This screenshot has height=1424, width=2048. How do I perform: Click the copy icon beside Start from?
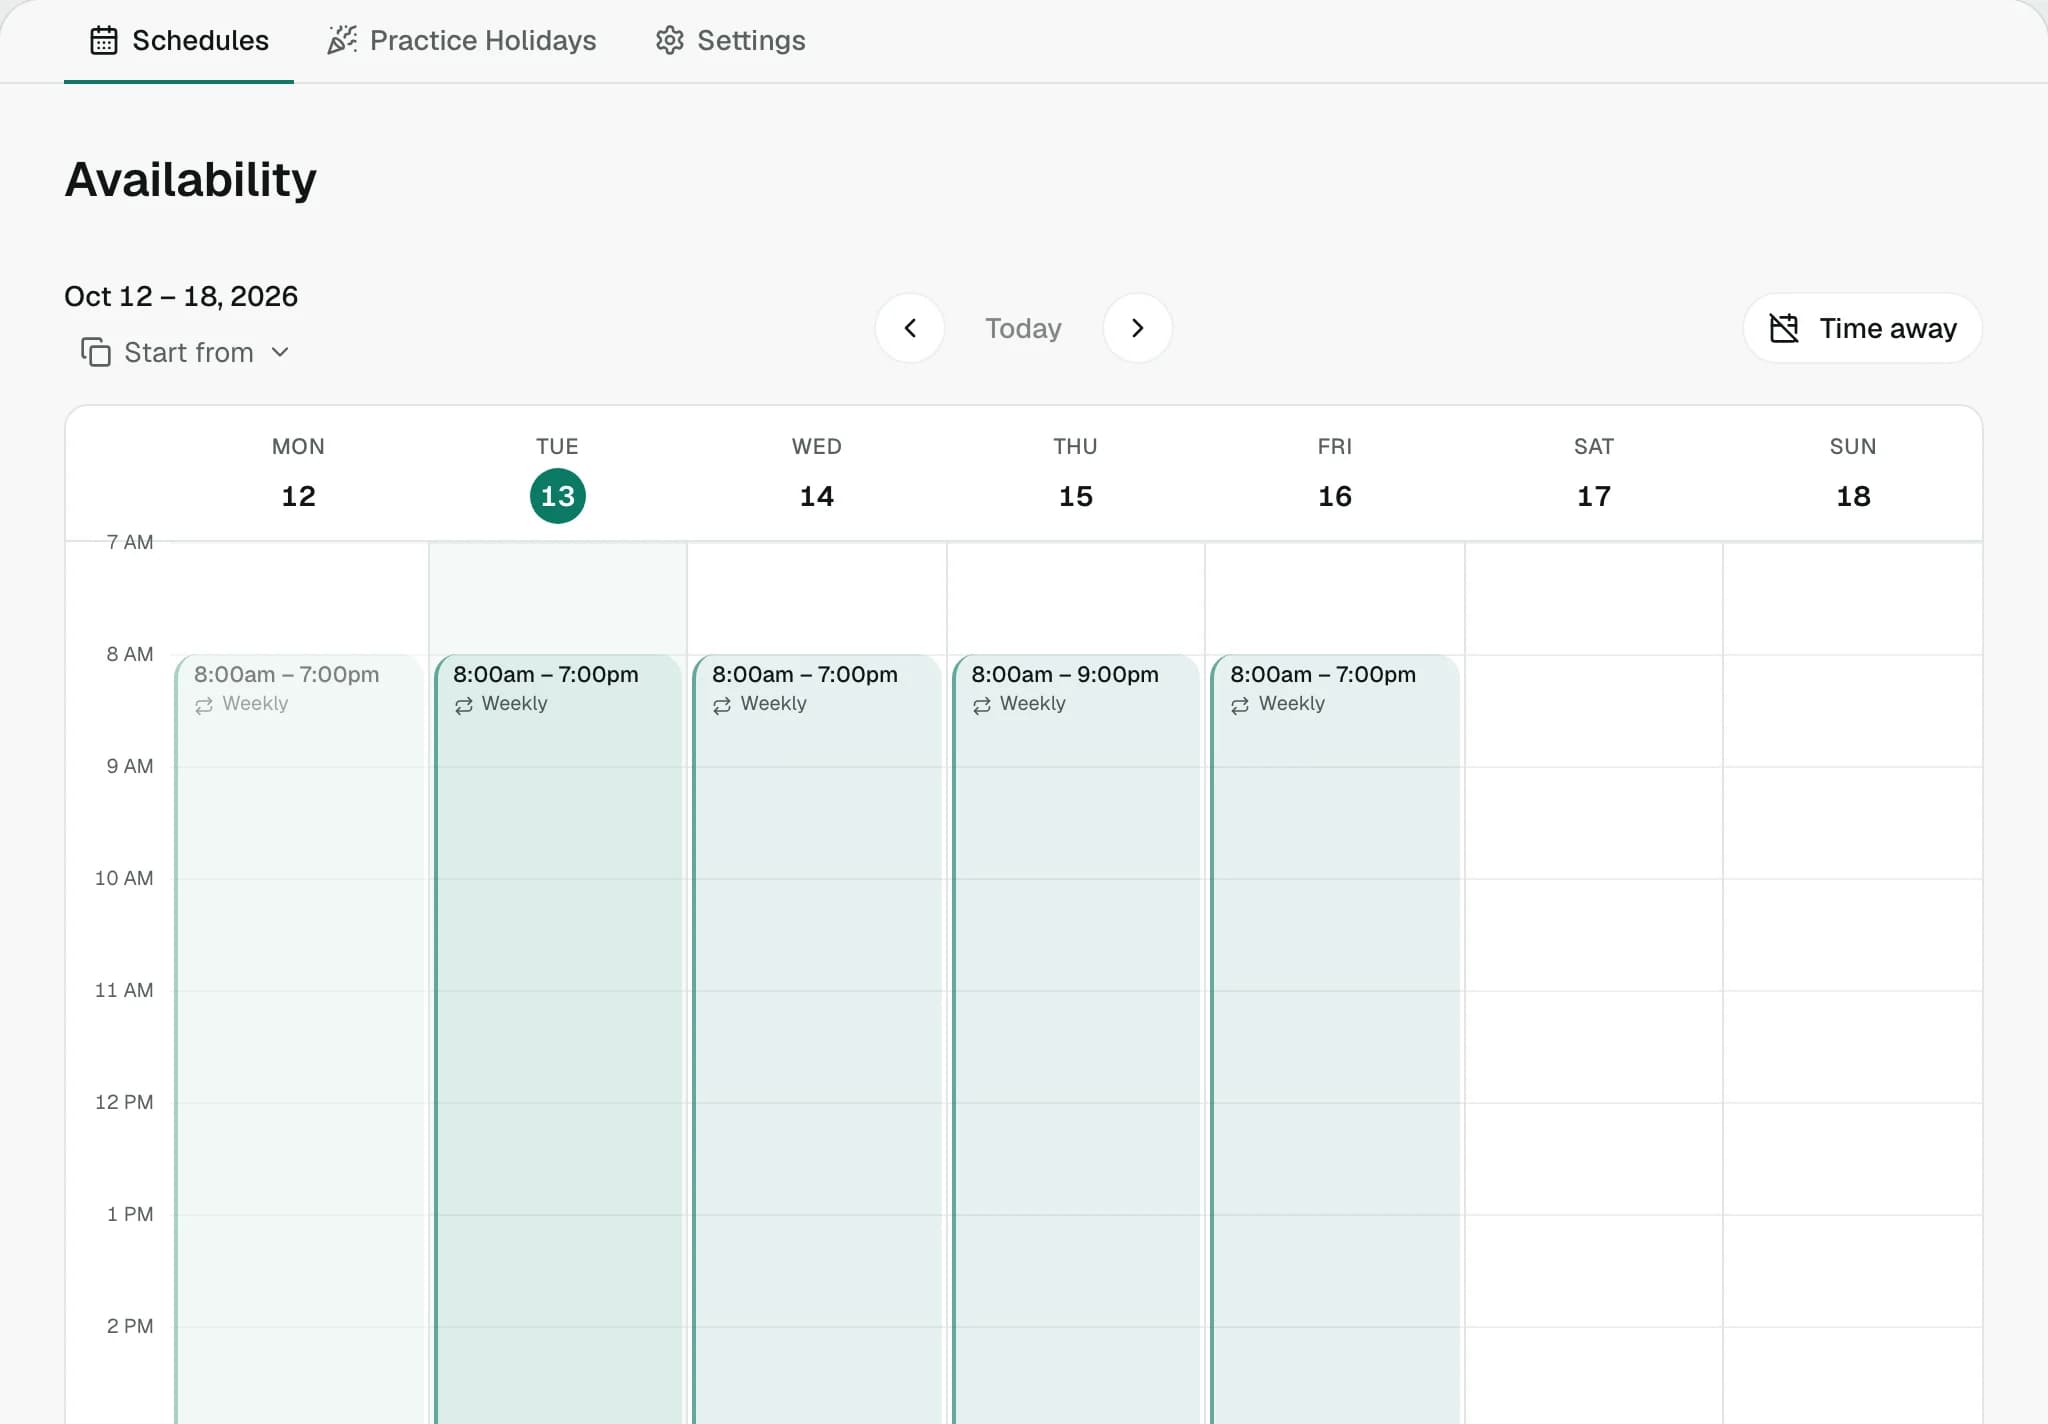96,352
